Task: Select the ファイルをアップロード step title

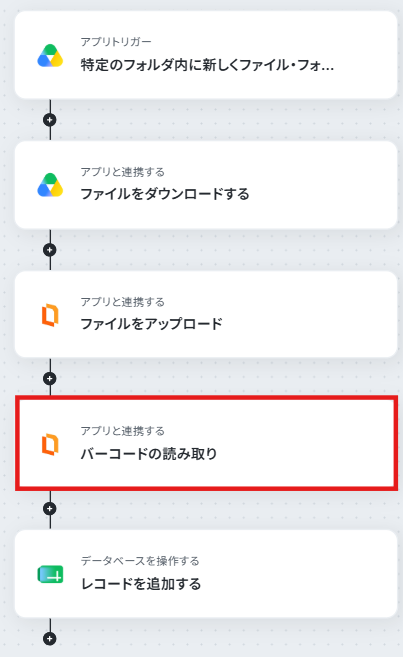Action: [x=151, y=324]
